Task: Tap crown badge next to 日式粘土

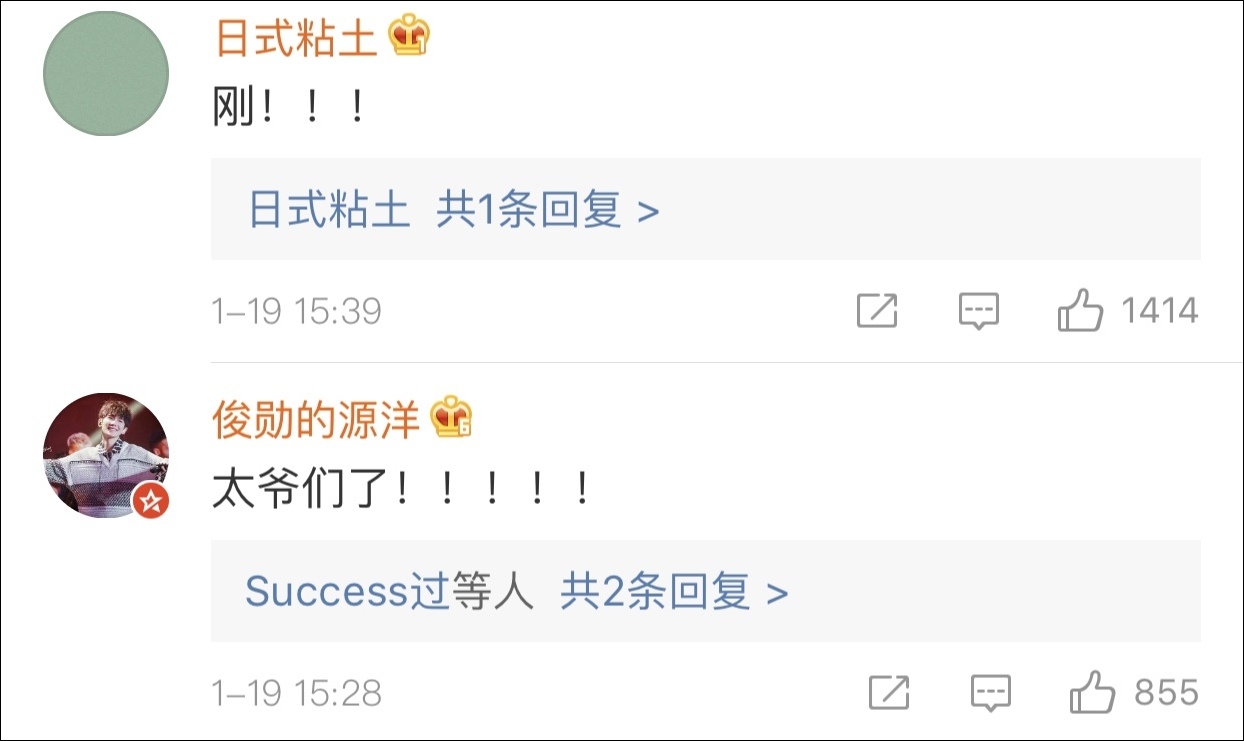Action: pyautogui.click(x=409, y=38)
